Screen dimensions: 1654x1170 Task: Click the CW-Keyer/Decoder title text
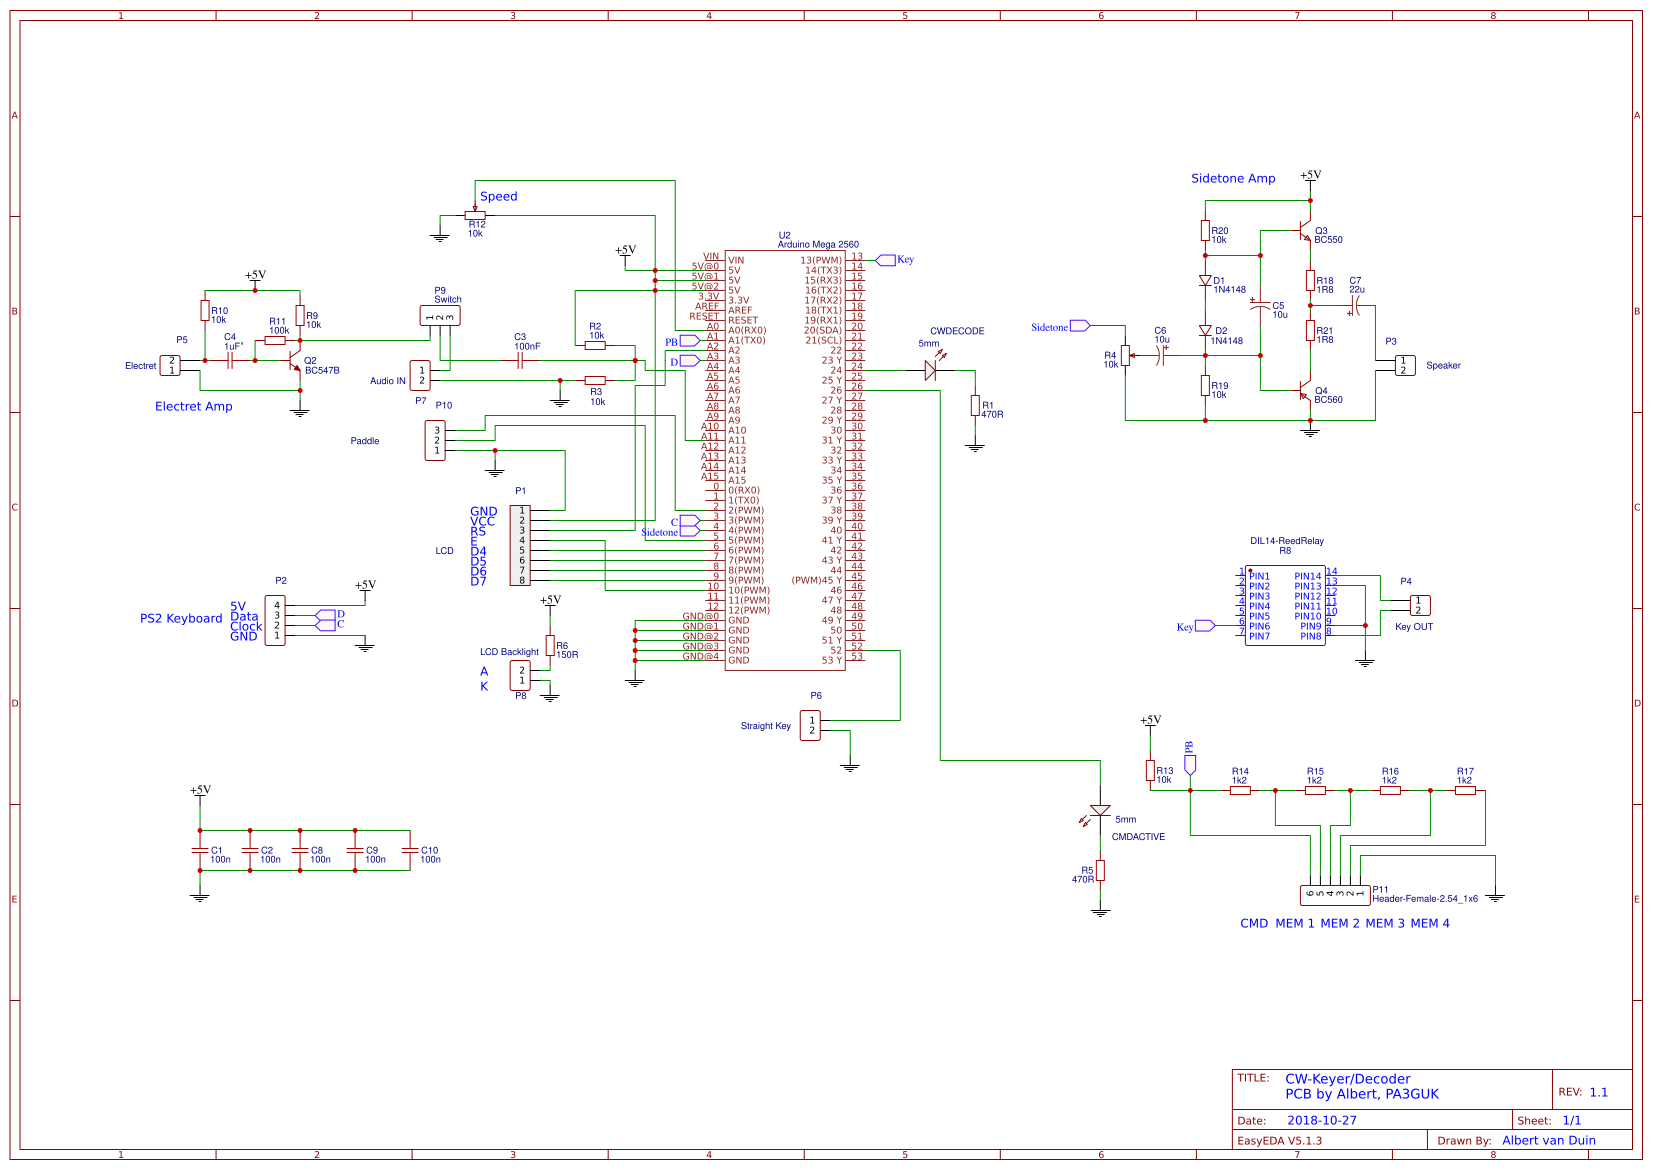(1347, 1078)
